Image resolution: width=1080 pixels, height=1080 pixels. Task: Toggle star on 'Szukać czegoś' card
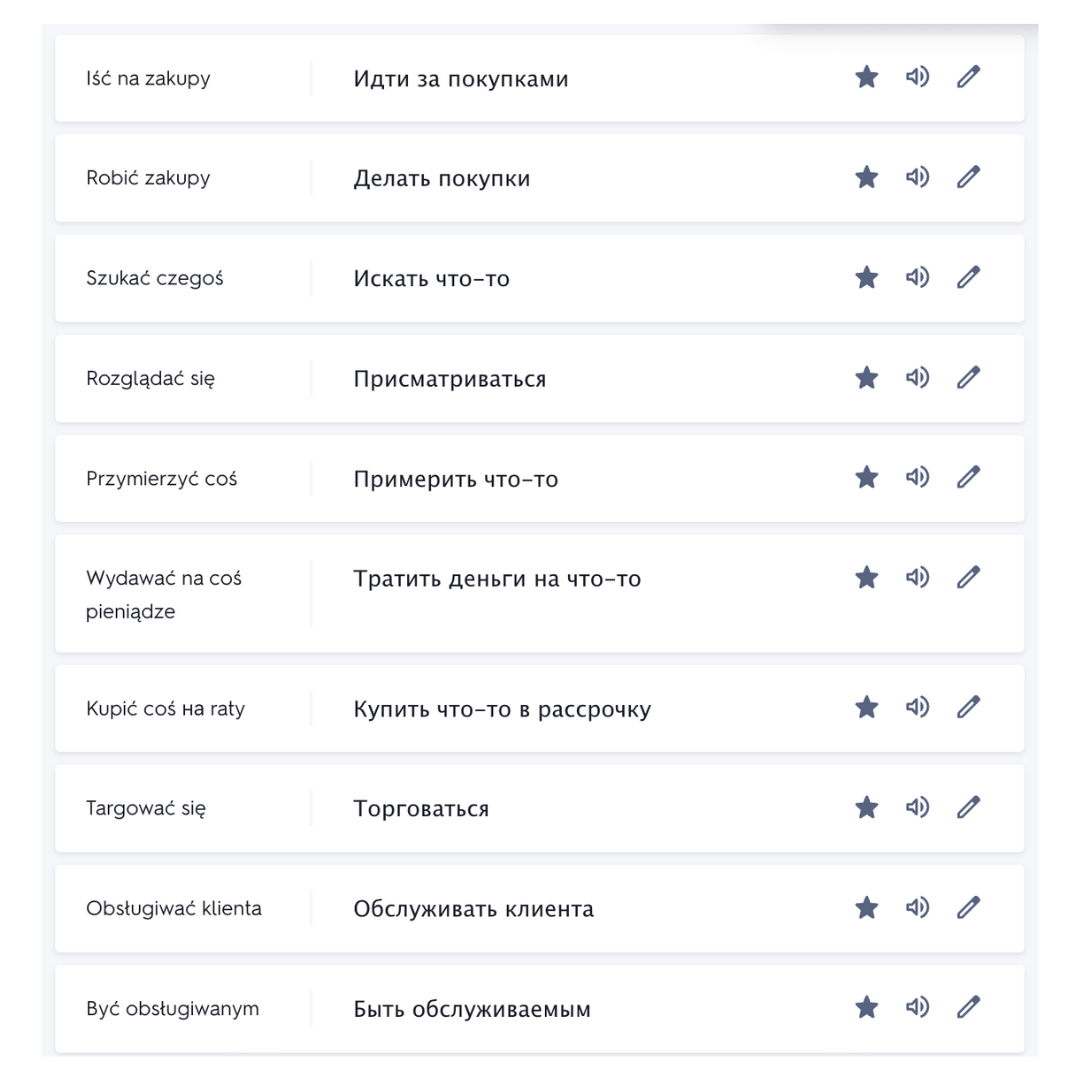pos(866,278)
